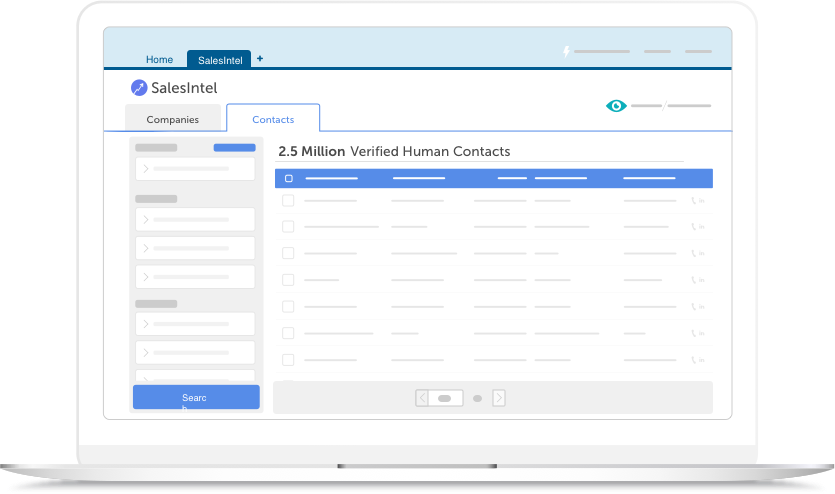Click the blue Search button
The height and width of the screenshot is (494, 835).
(x=196, y=397)
